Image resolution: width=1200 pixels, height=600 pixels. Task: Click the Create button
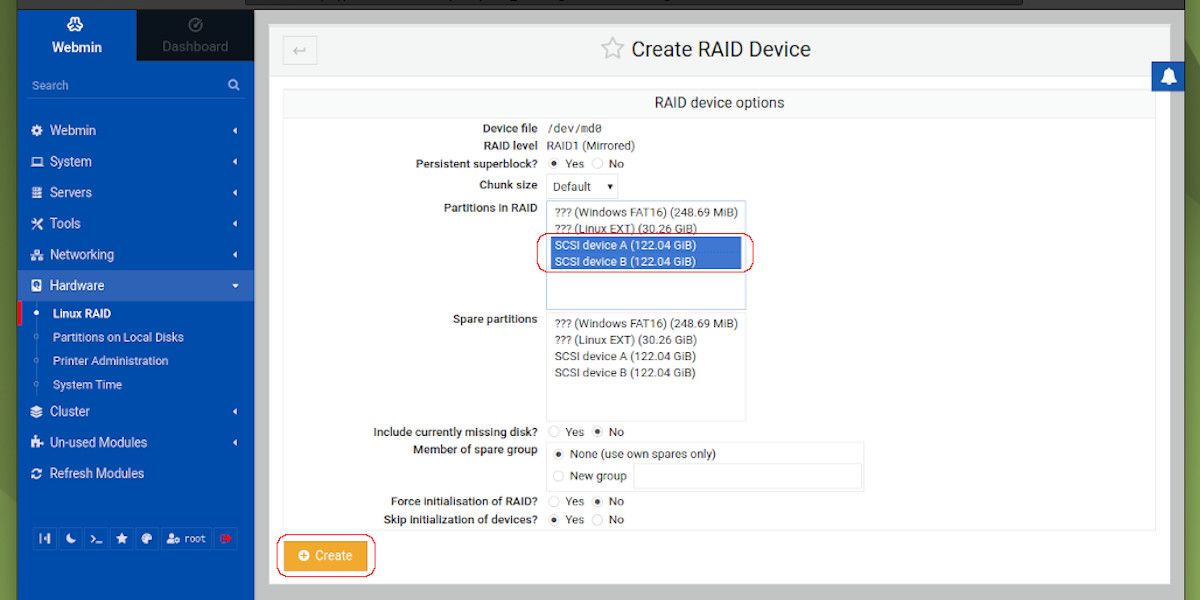click(326, 555)
